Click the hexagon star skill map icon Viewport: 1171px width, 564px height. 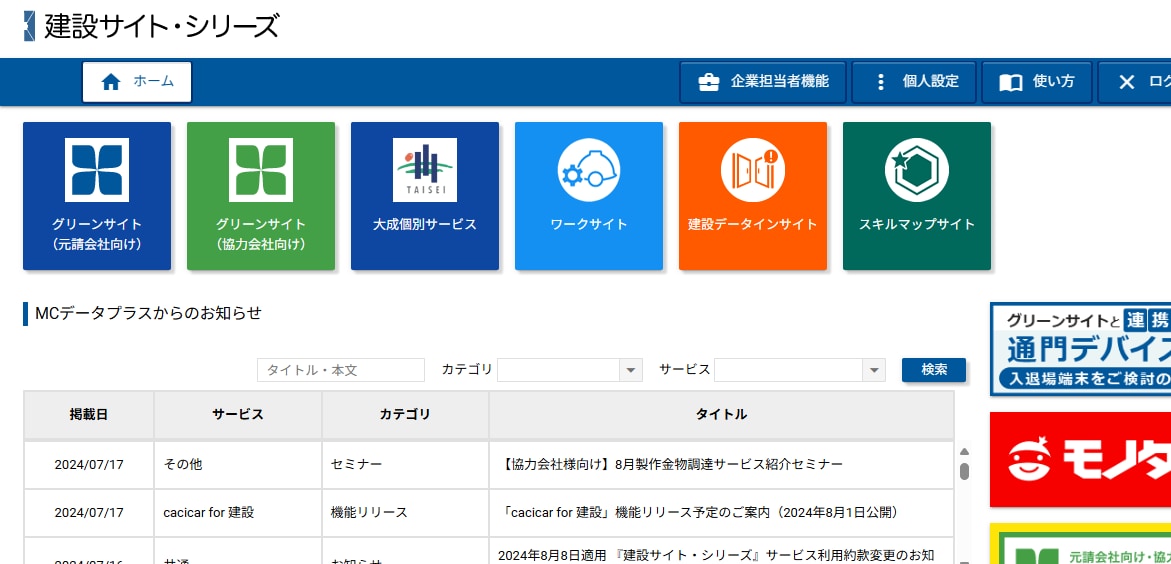[x=917, y=170]
